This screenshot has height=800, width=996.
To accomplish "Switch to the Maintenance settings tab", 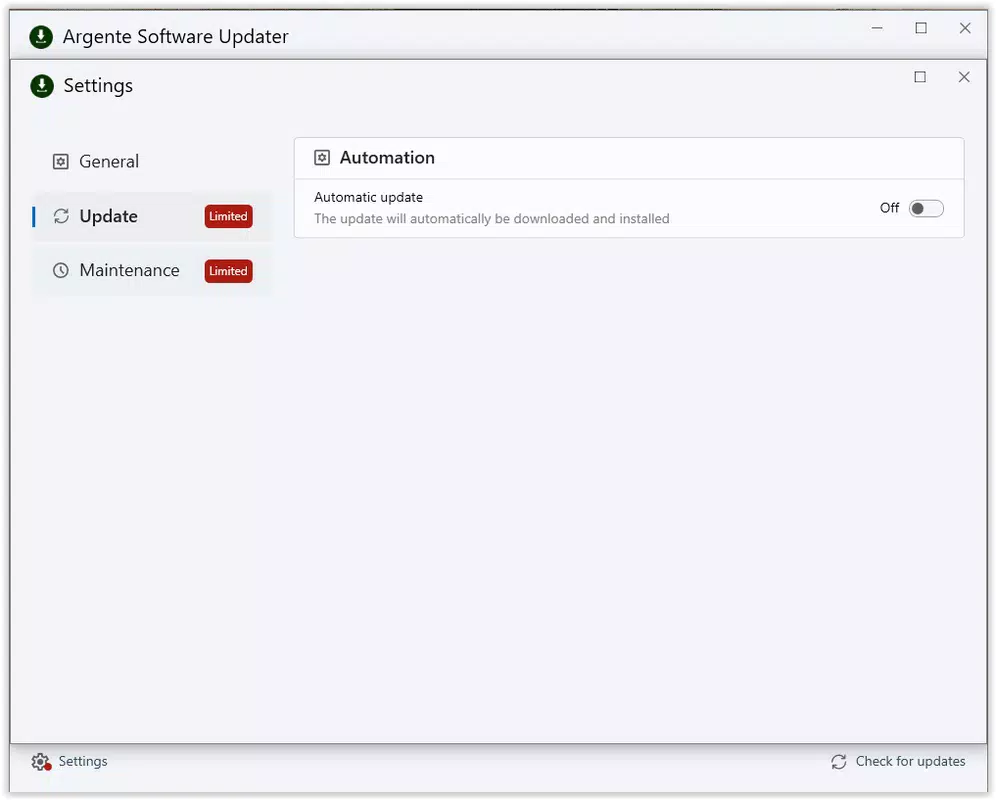I will pyautogui.click(x=152, y=271).
